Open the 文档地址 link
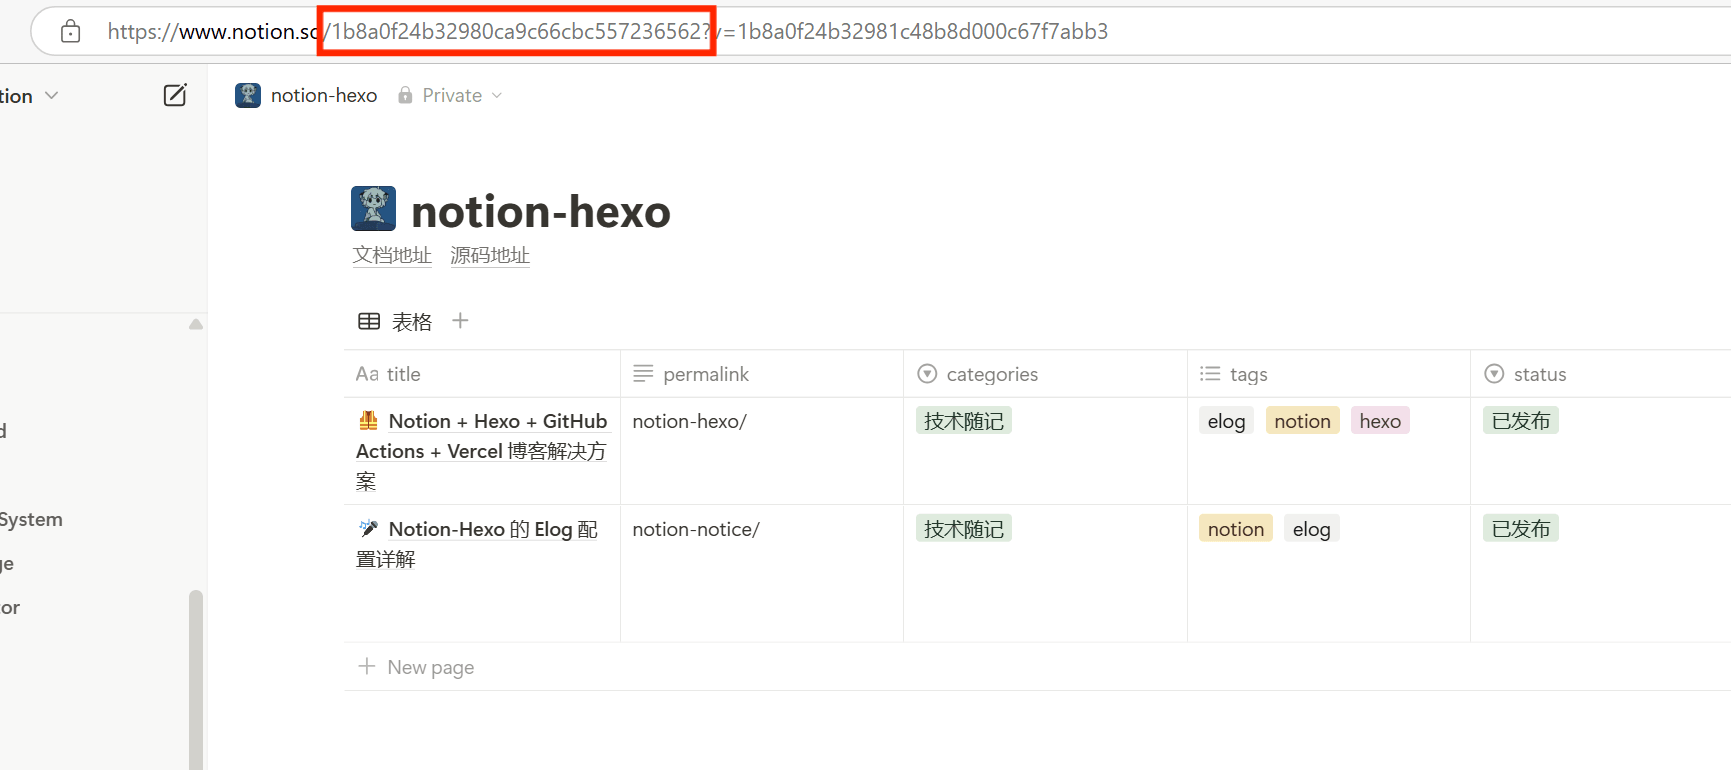1731x770 pixels. click(x=392, y=256)
